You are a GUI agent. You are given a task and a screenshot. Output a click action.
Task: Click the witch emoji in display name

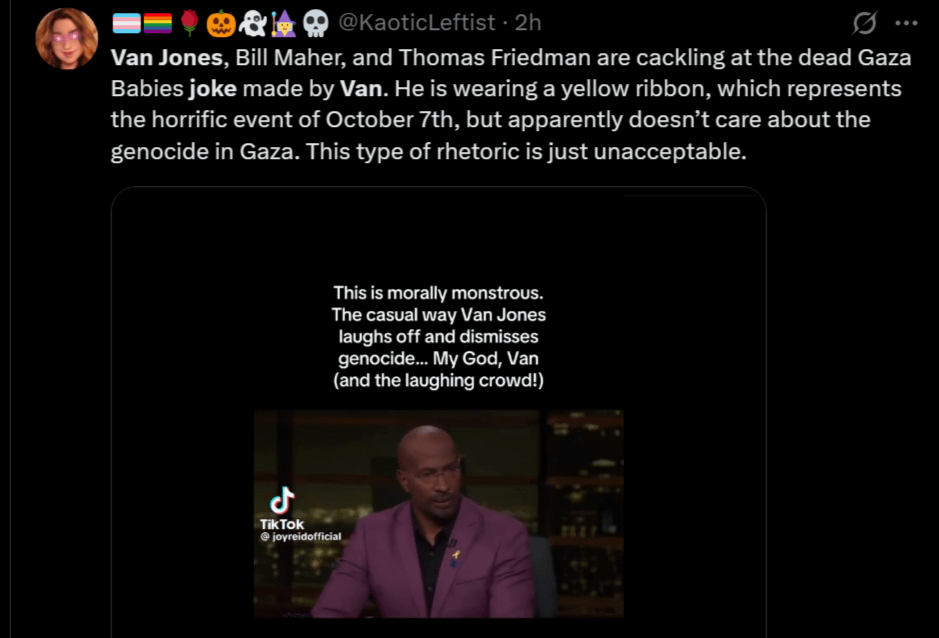tap(283, 23)
